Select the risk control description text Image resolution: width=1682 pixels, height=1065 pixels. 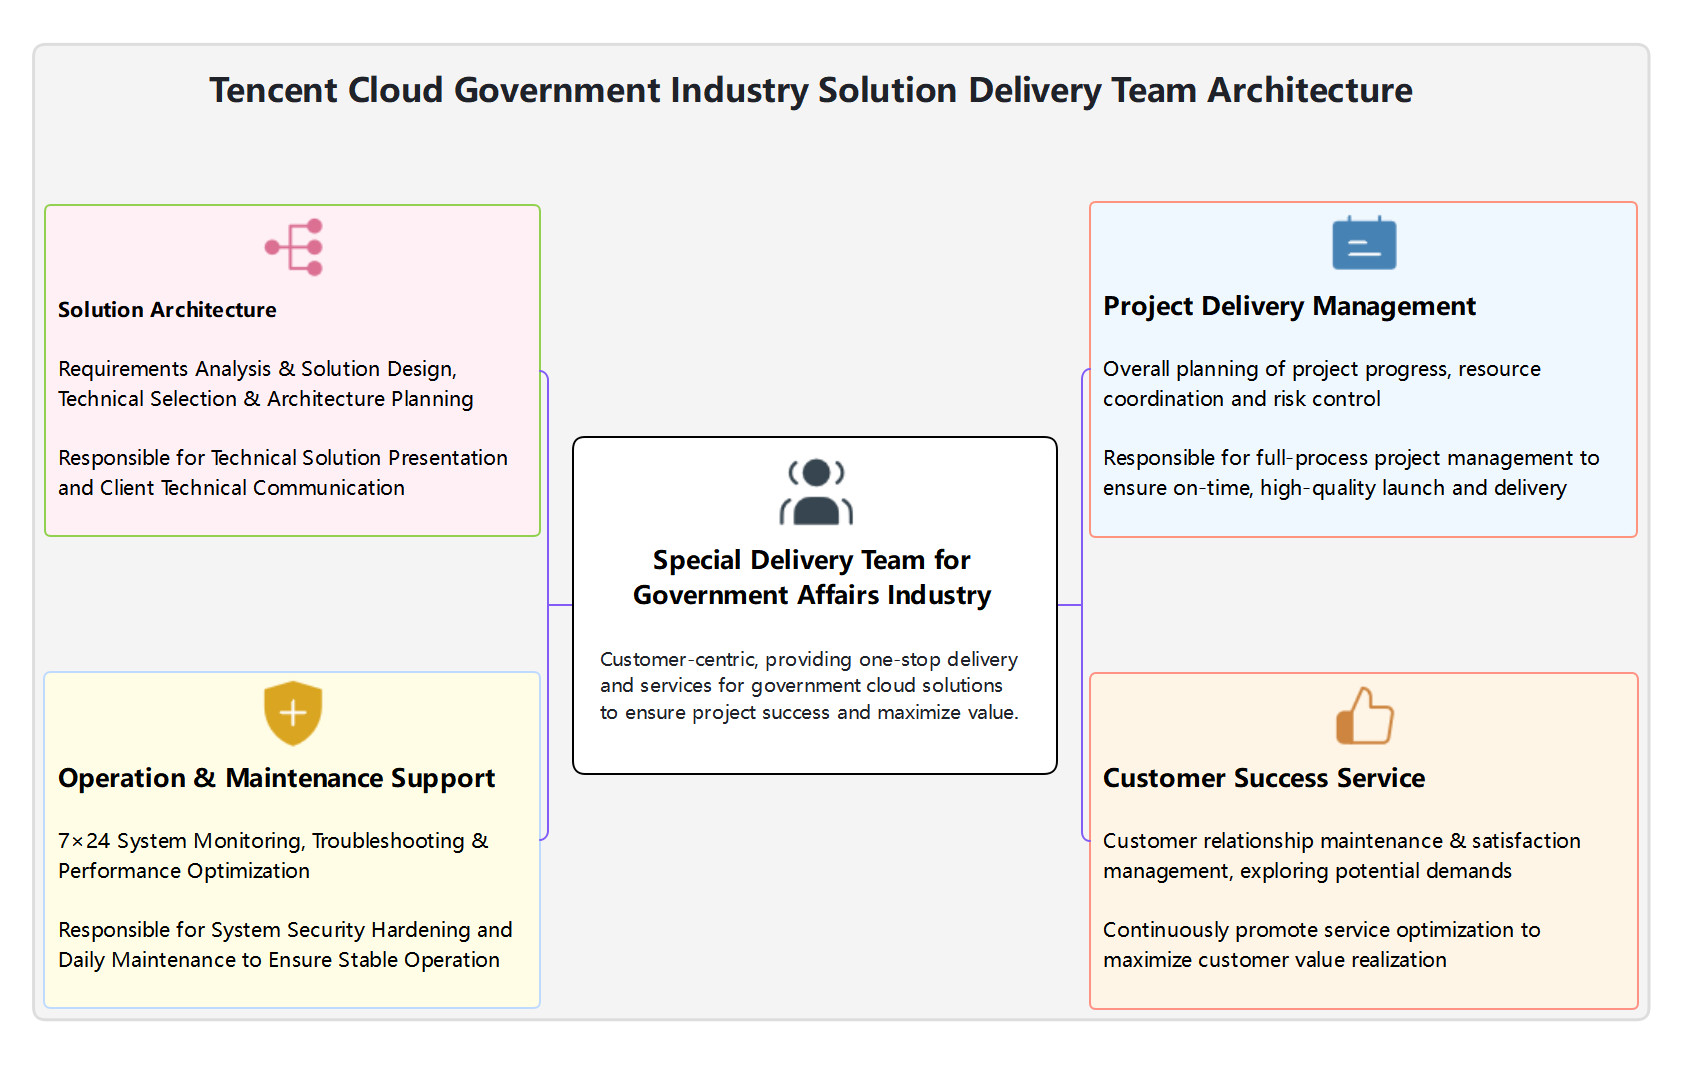point(1322,383)
